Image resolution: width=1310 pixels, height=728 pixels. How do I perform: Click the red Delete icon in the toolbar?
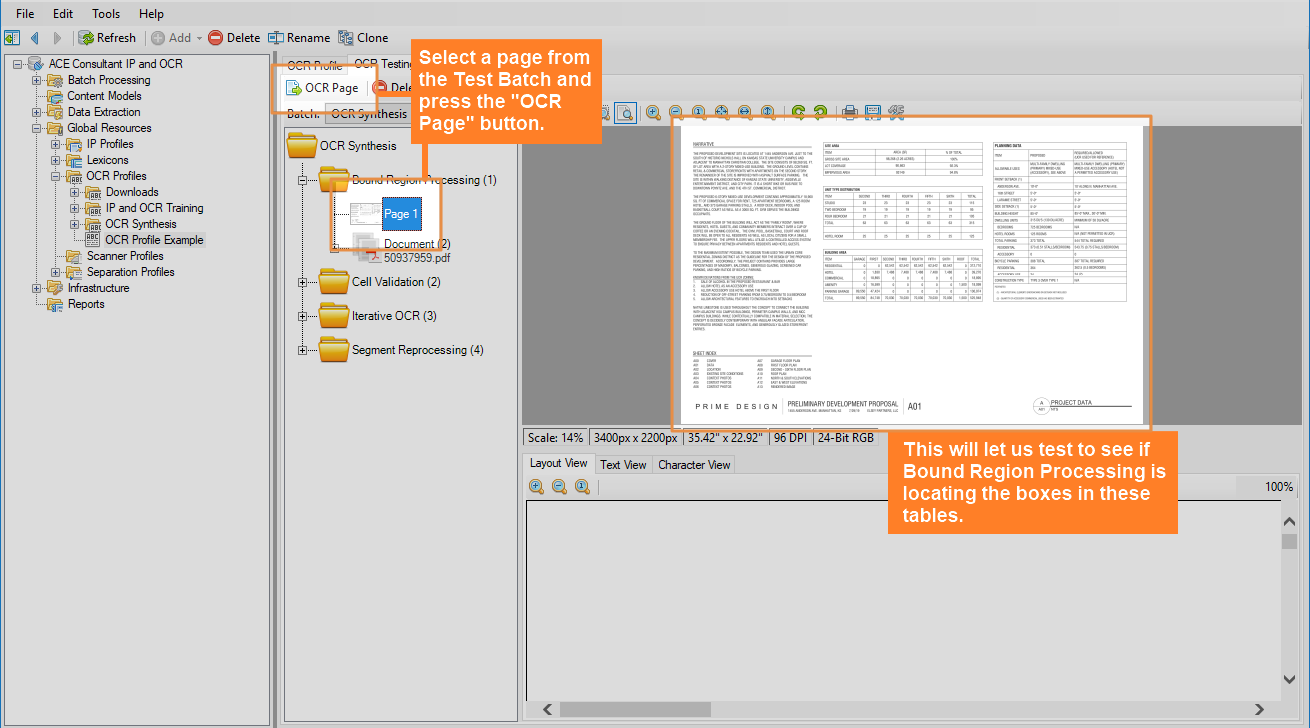(215, 38)
